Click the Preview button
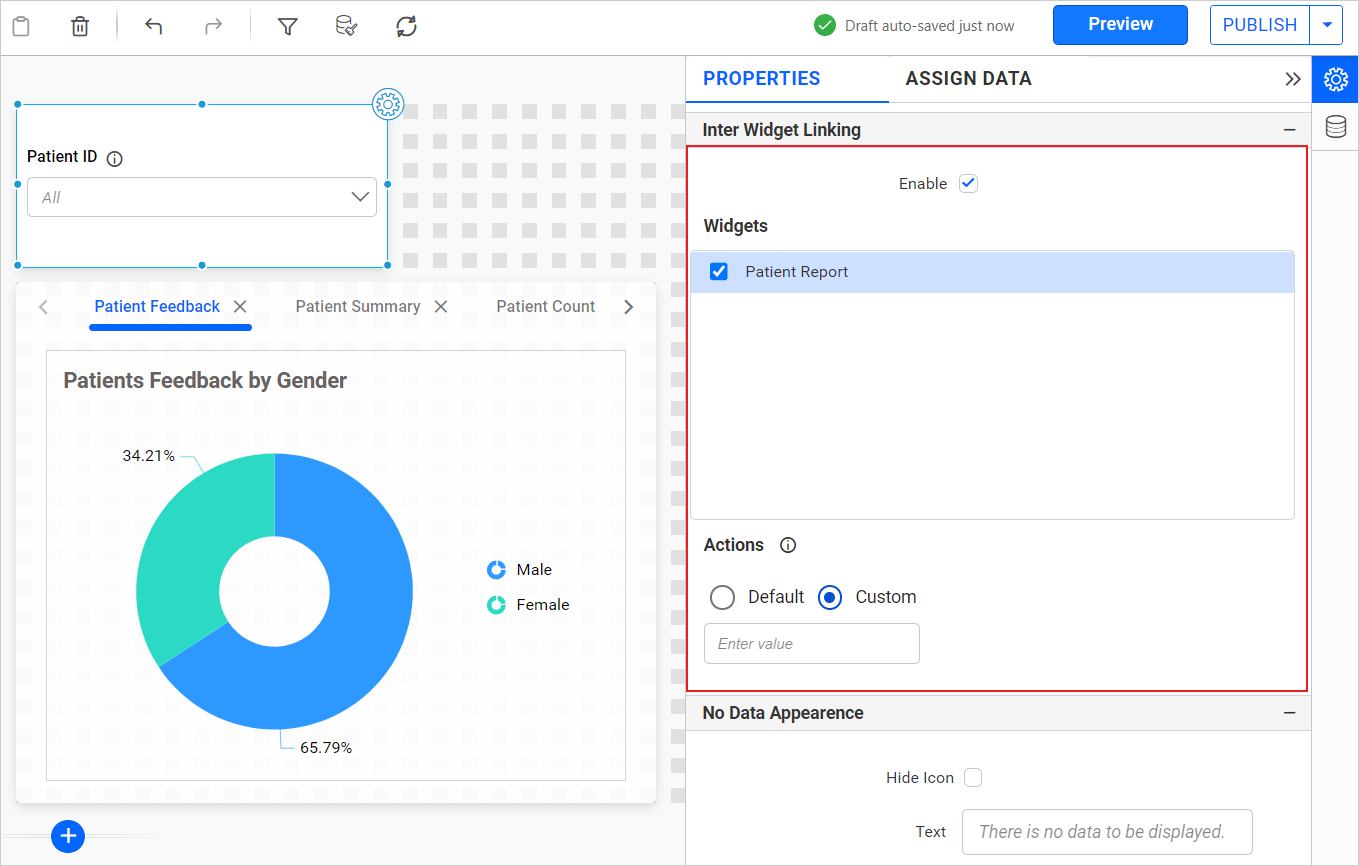The width and height of the screenshot is (1359, 866). coord(1120,24)
